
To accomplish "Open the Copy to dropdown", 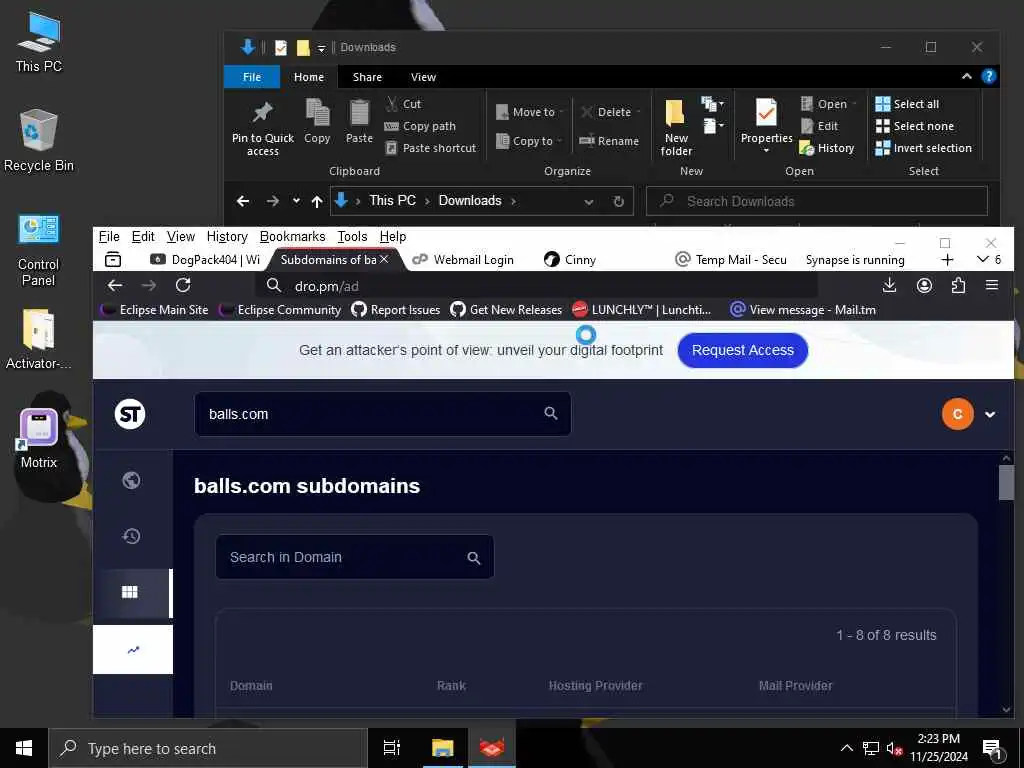I will pos(528,140).
